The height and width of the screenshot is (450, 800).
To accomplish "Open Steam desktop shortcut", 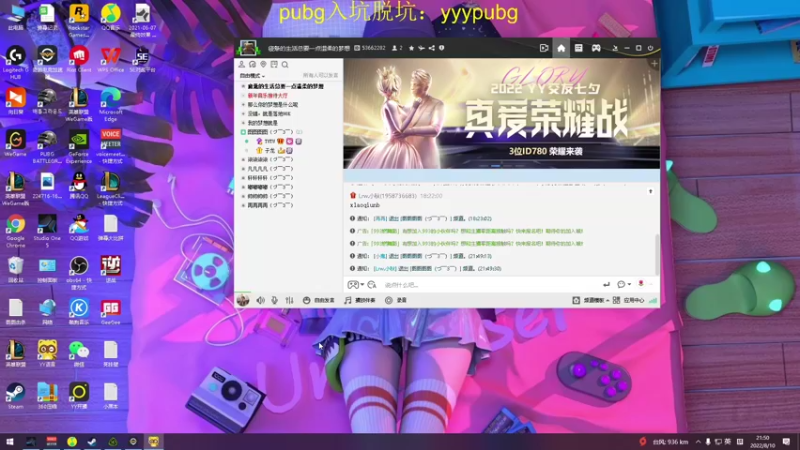I will tap(15, 396).
